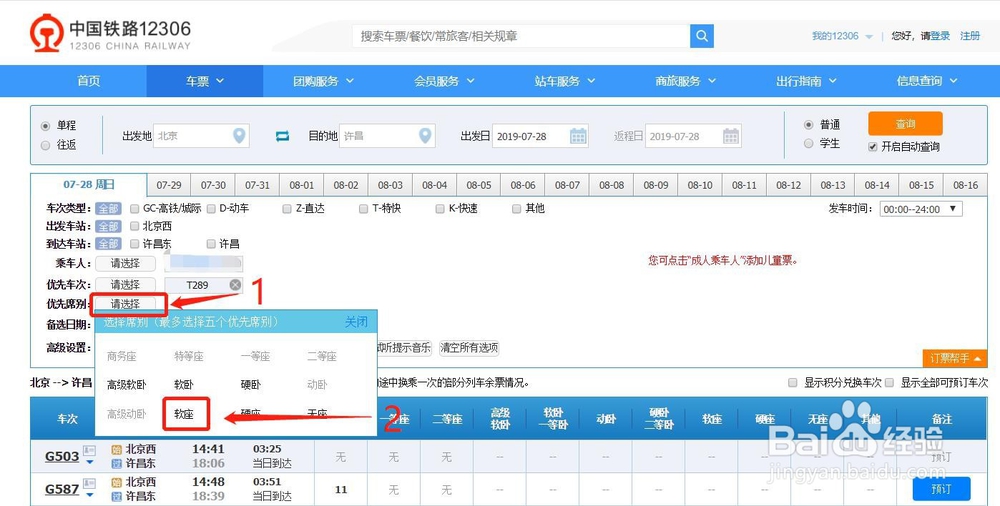This screenshot has height=506, width=1000.
Task: Go to 首页 home page
Action: click(89, 81)
